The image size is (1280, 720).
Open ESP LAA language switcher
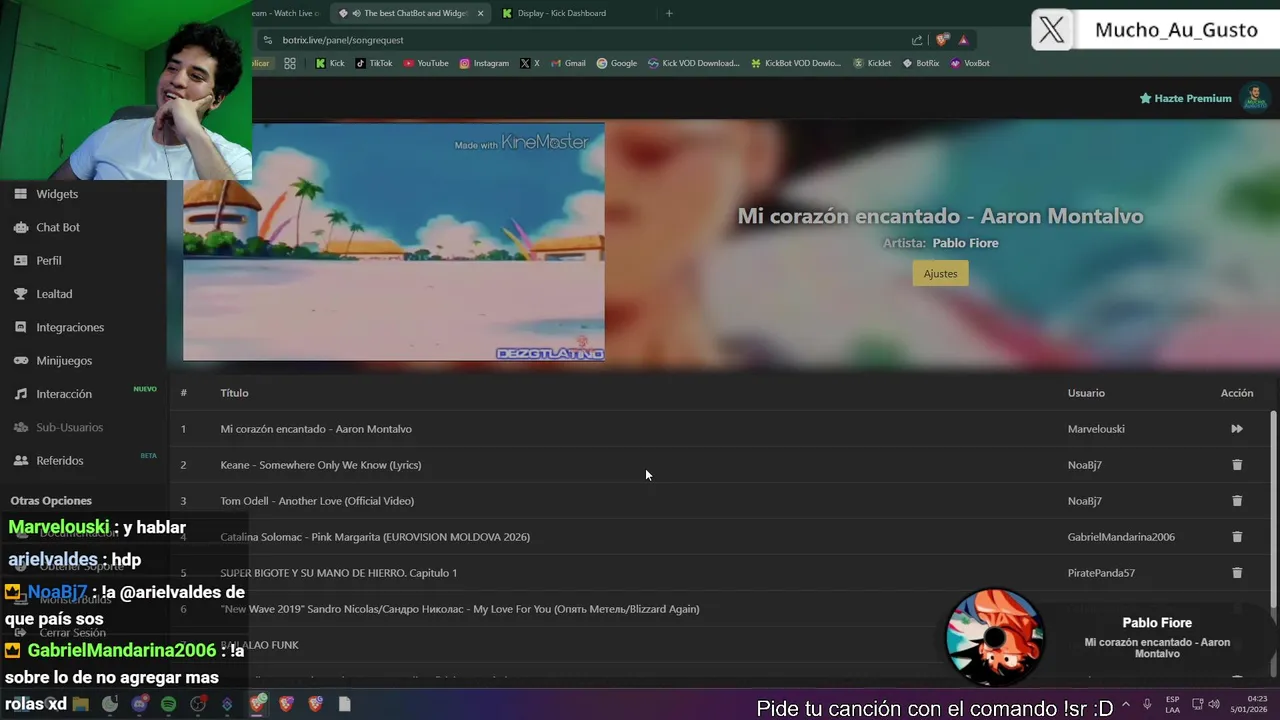tap(1173, 704)
